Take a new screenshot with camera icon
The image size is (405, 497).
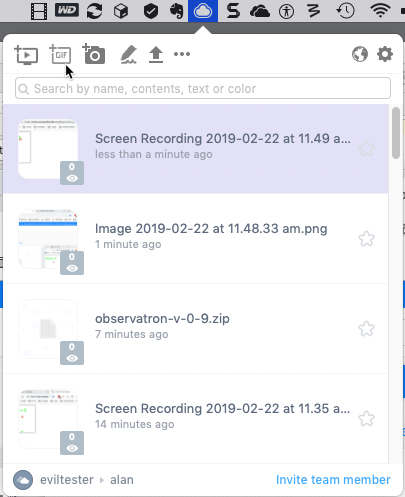click(94, 54)
